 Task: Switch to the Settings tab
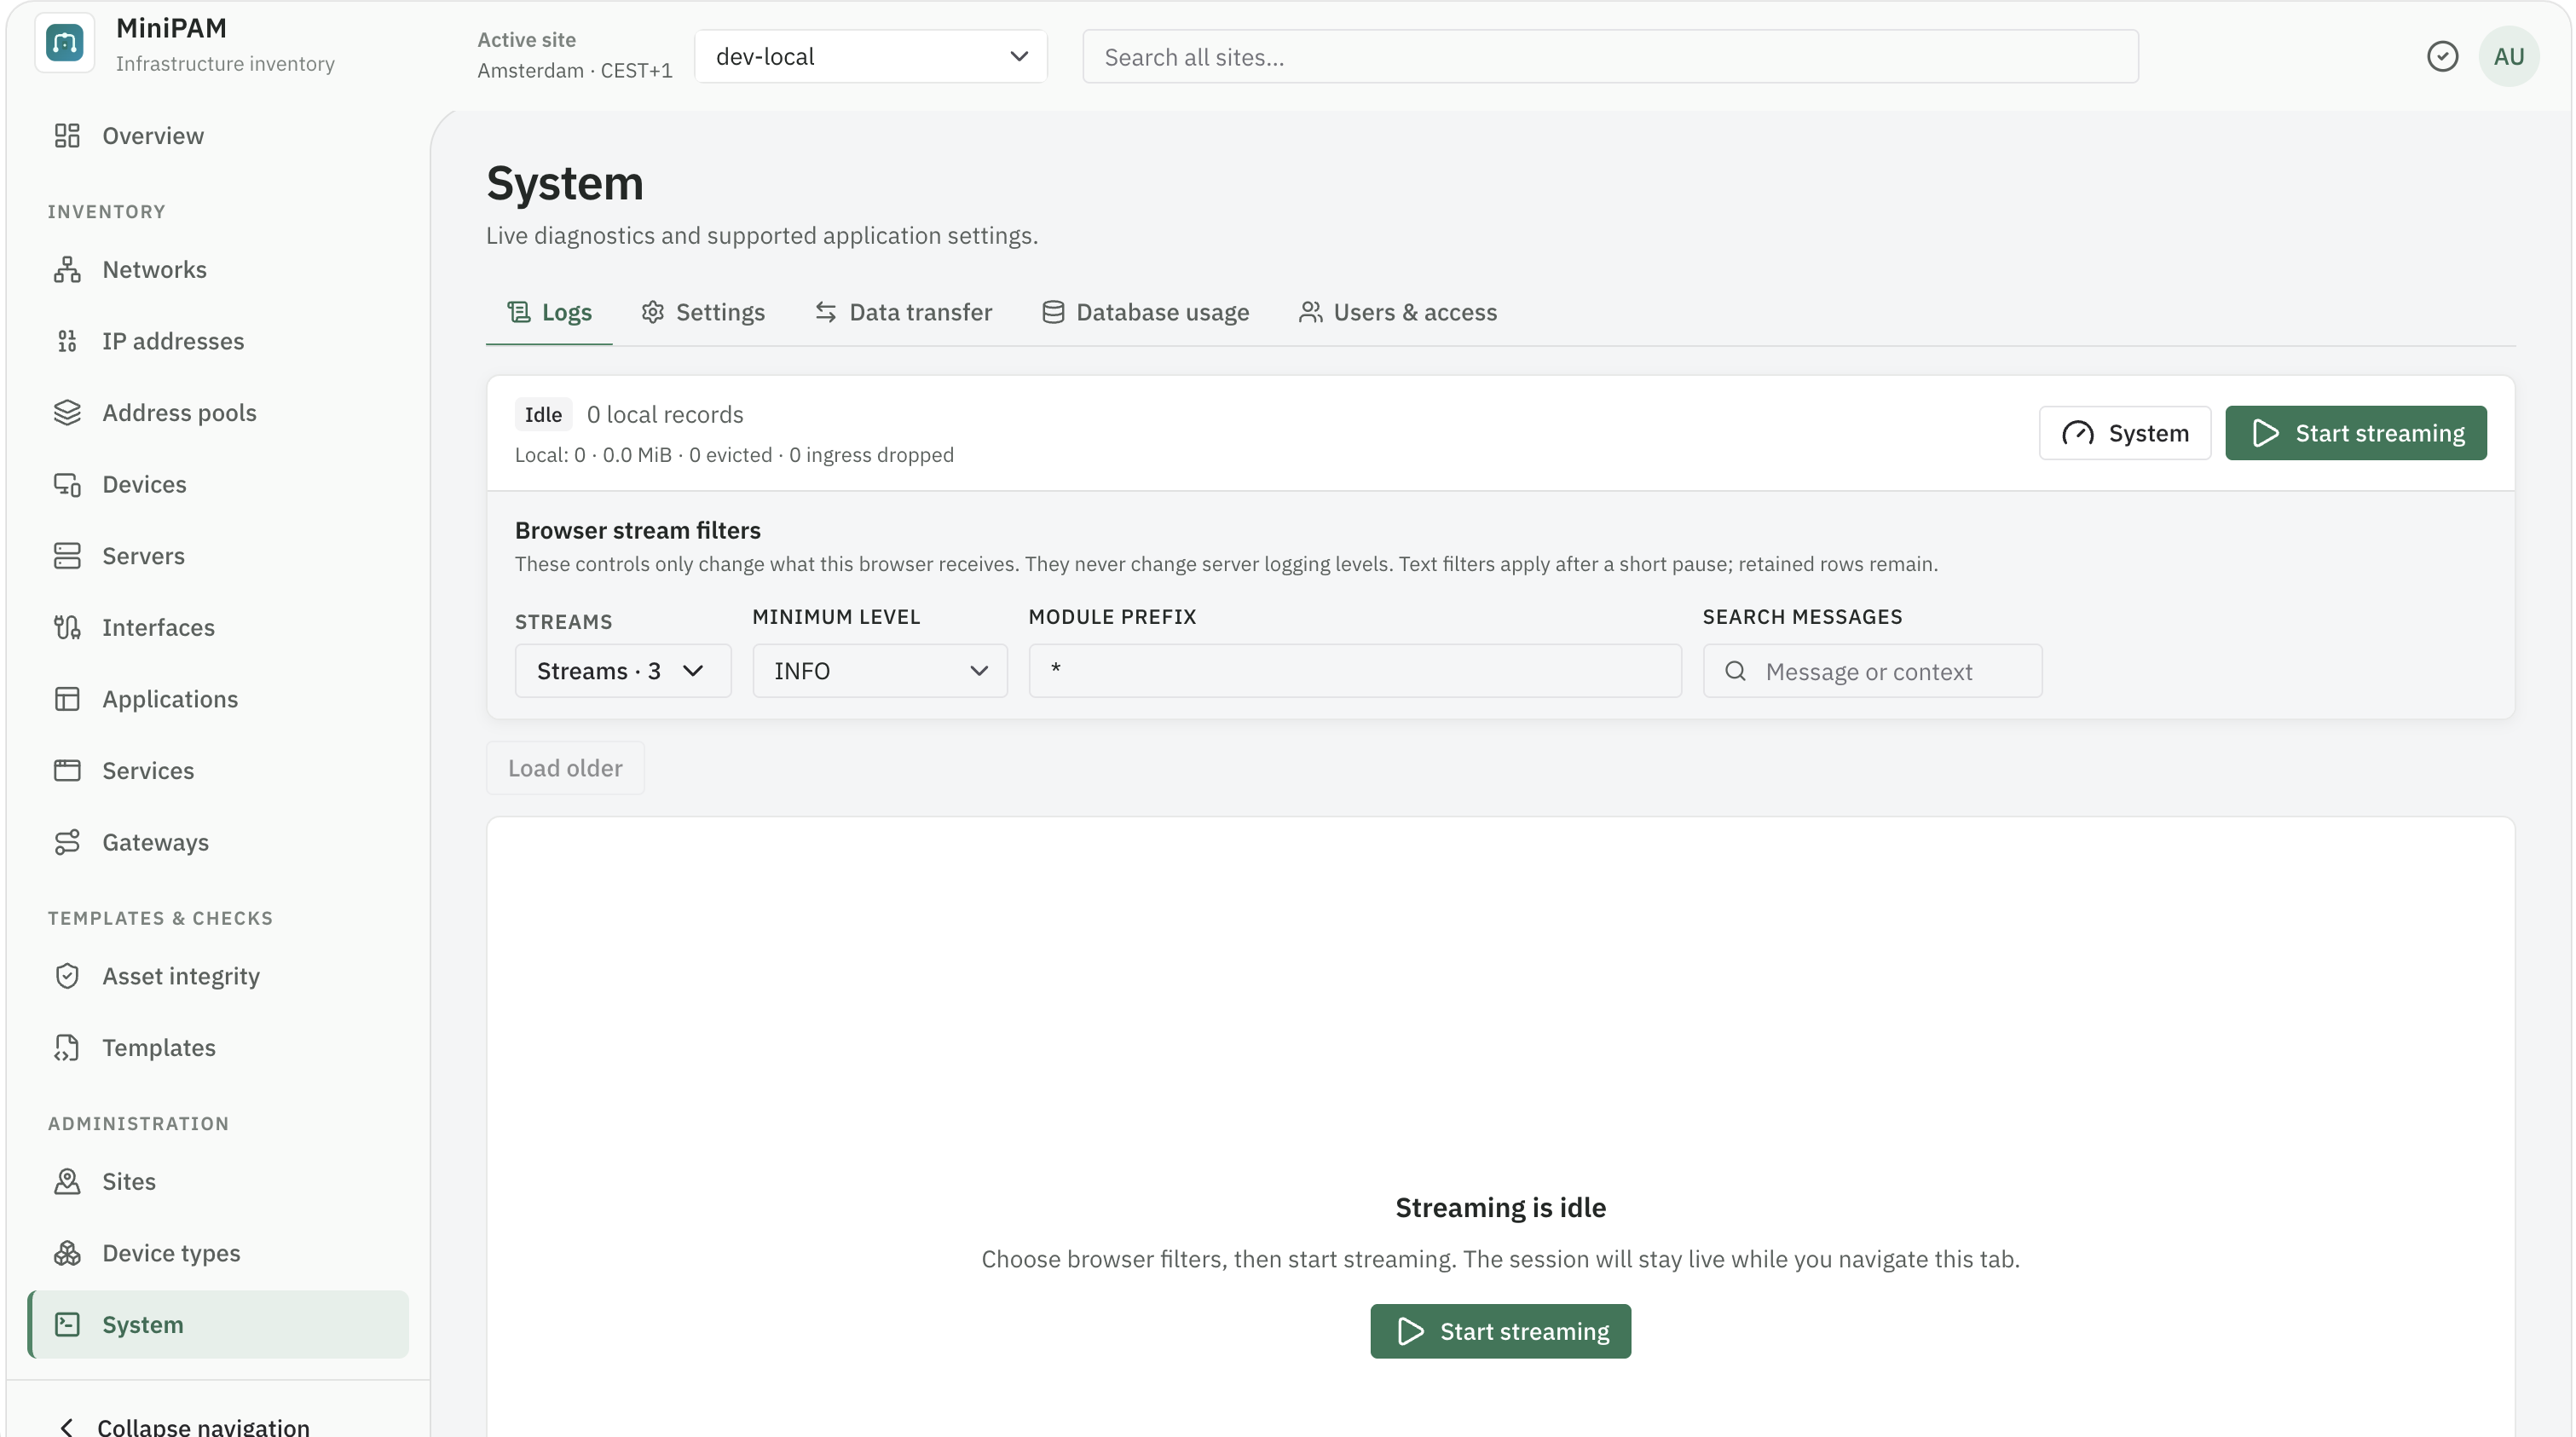tap(703, 313)
